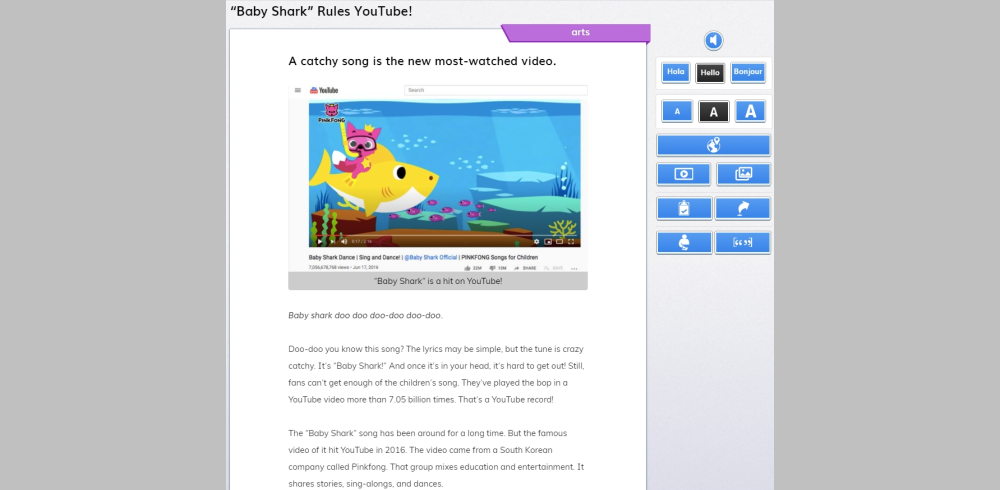Choose the largest A text size
Viewport: 1000px width, 490px height.
750,111
